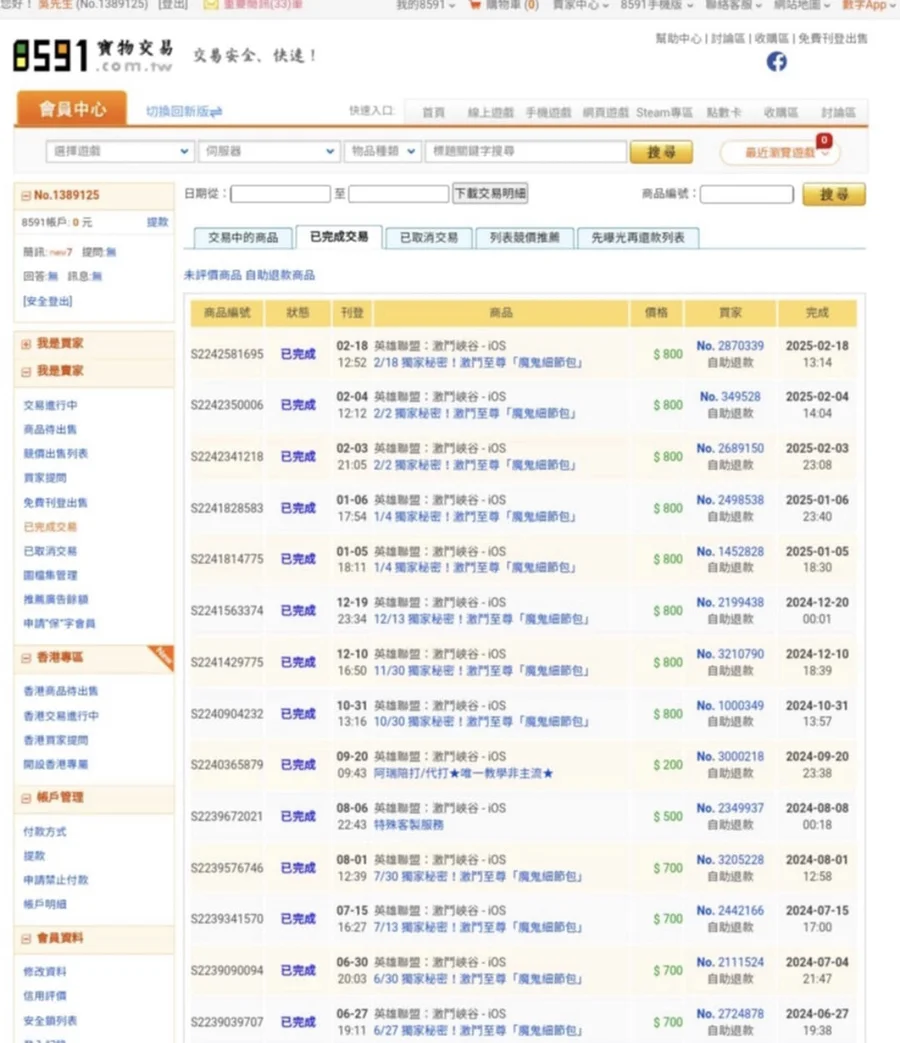The width and height of the screenshot is (900, 1043).
Task: Open the 物品種類 dropdown
Action: click(380, 151)
